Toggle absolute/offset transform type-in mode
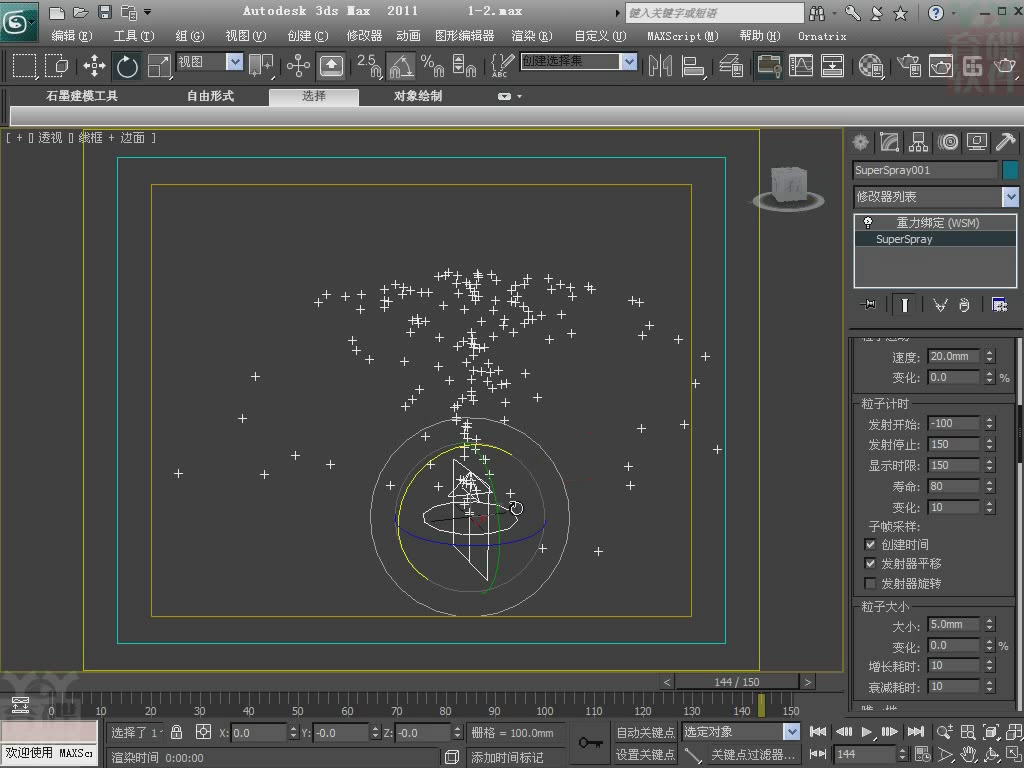This screenshot has width=1024, height=768. (203, 731)
